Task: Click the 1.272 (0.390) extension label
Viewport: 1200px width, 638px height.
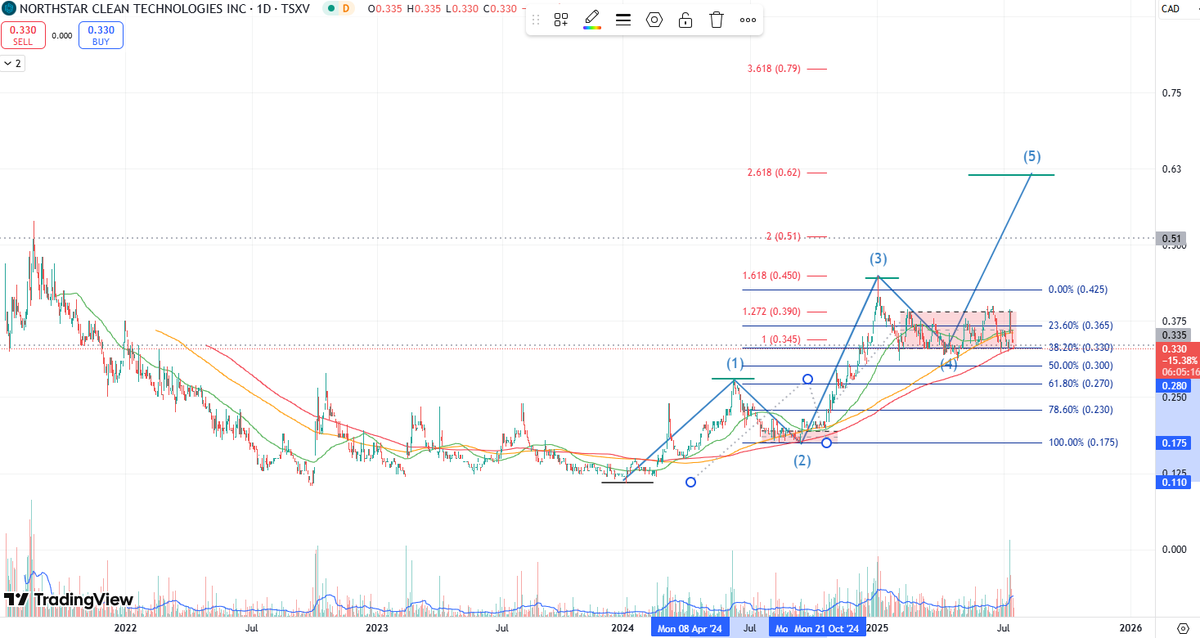Action: point(771,311)
